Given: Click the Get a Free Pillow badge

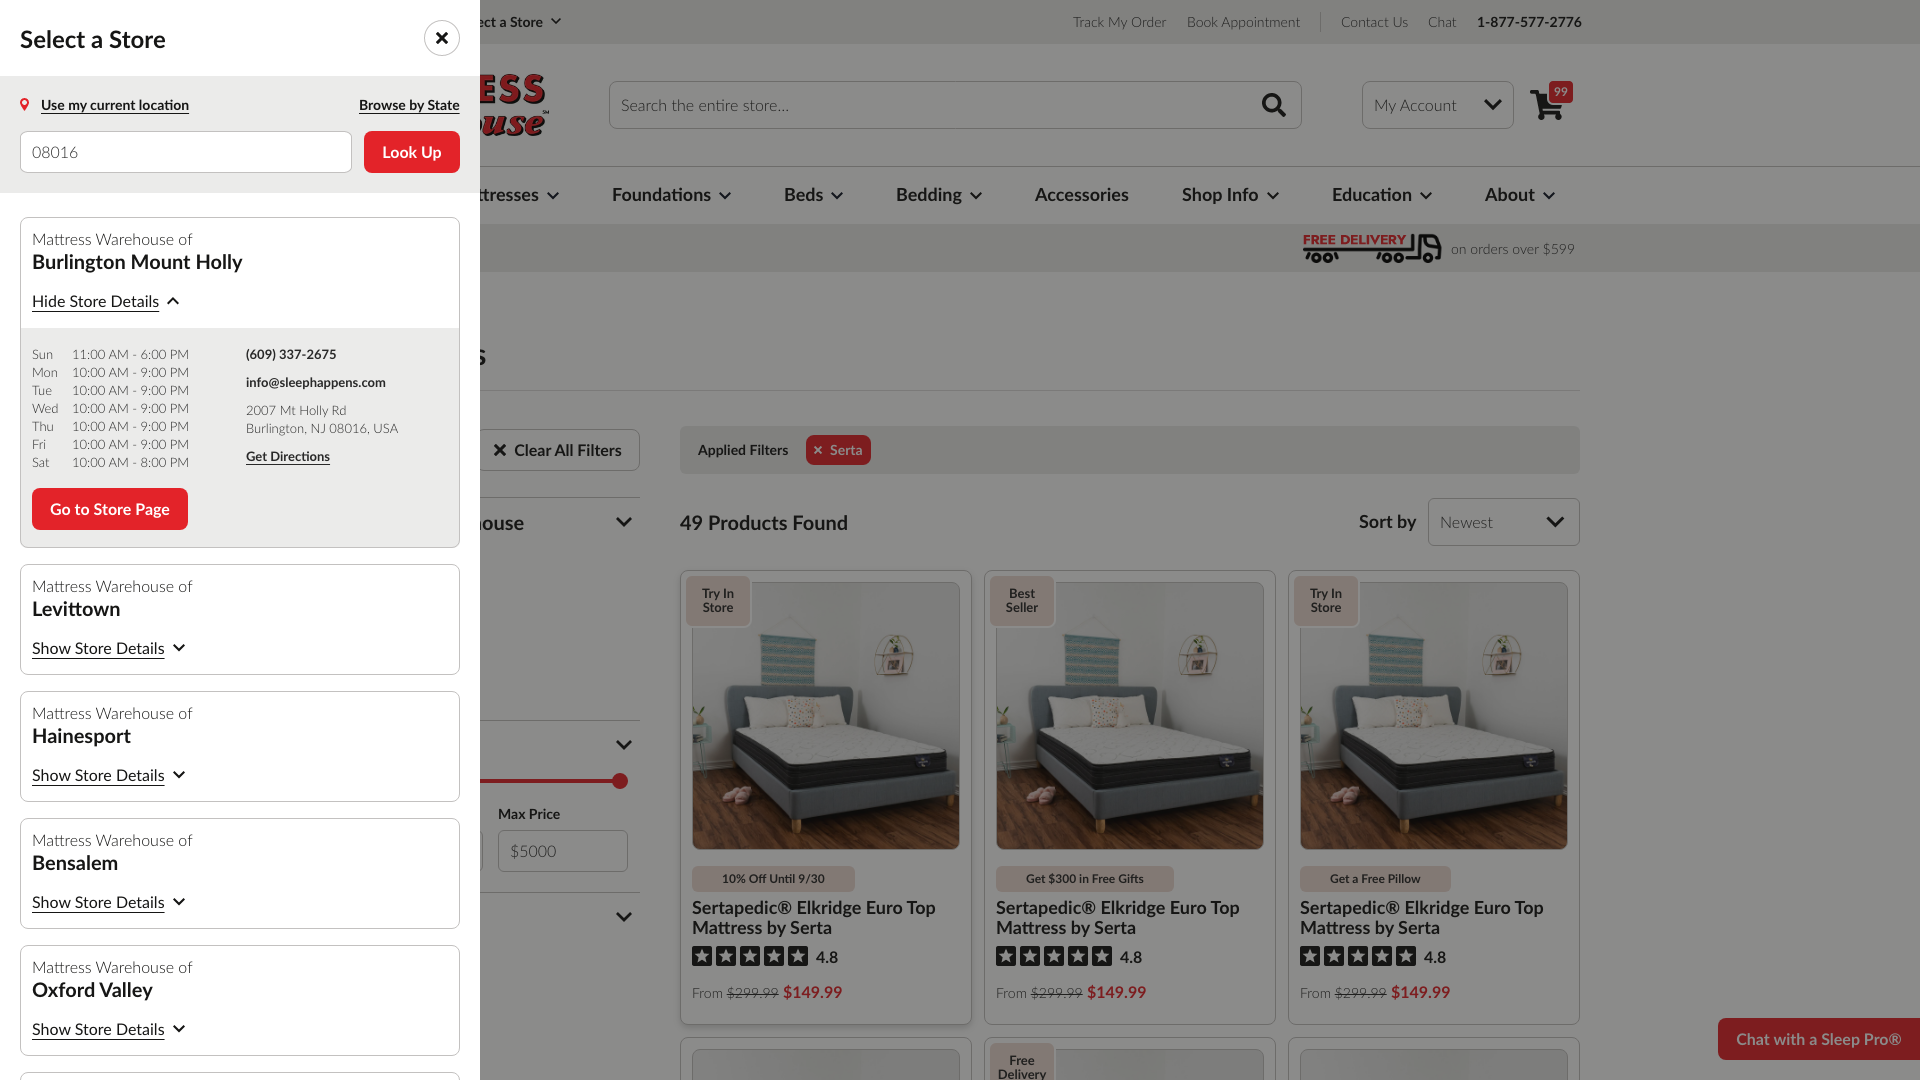Looking at the screenshot, I should pos(1375,879).
